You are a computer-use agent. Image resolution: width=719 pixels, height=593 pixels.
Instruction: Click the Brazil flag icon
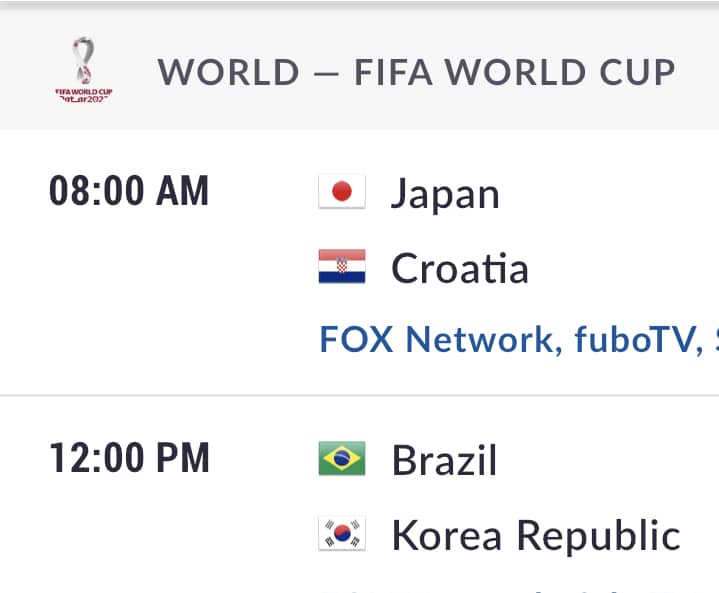pyautogui.click(x=342, y=458)
